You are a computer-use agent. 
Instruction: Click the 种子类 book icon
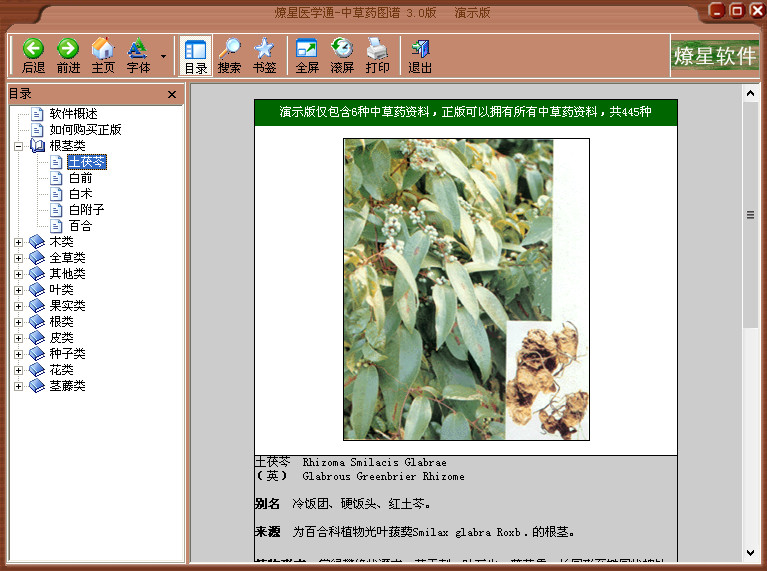(x=37, y=354)
